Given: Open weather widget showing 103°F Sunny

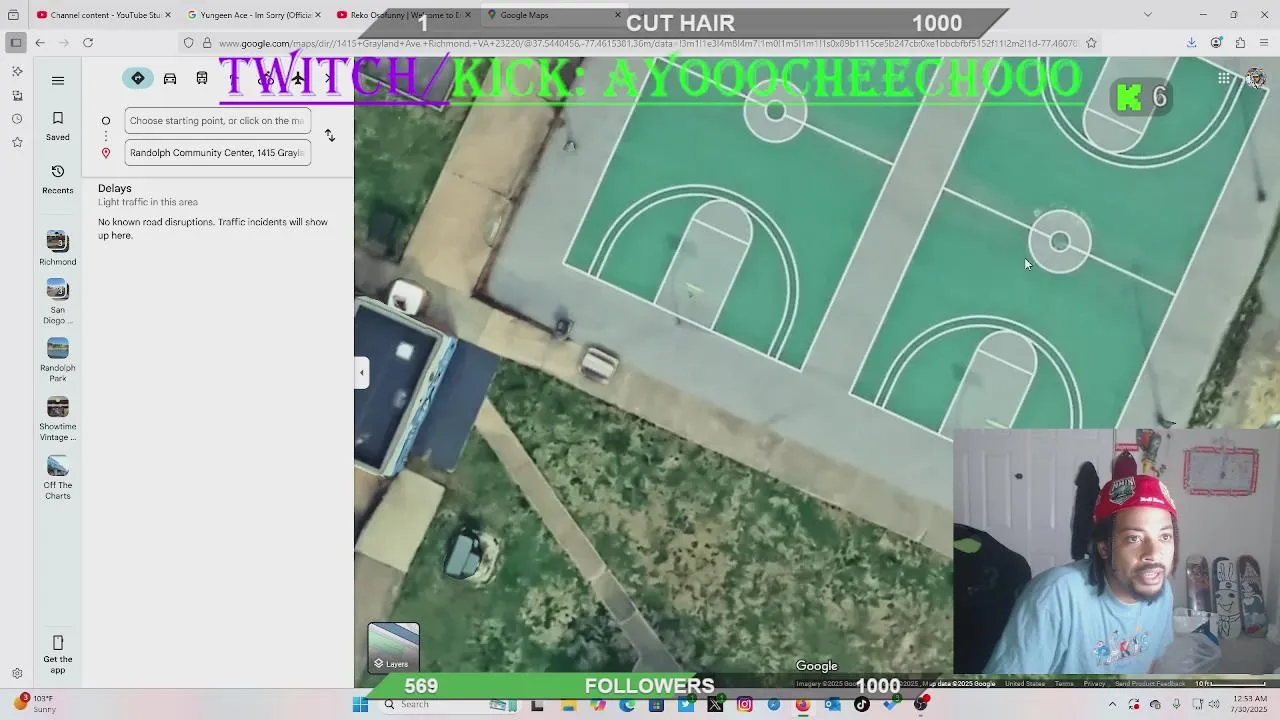Looking at the screenshot, I should point(36,704).
